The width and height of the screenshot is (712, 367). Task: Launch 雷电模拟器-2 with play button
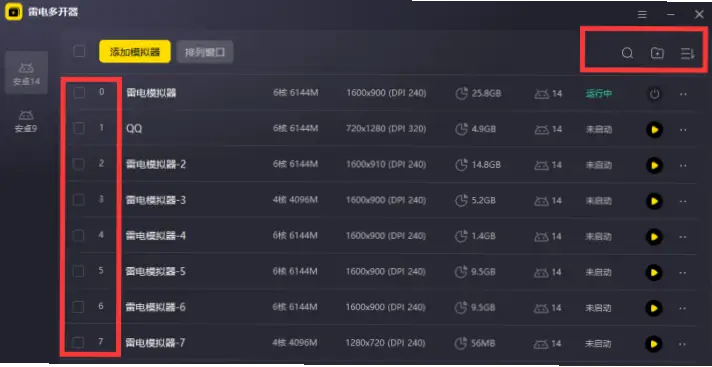pyautogui.click(x=654, y=165)
